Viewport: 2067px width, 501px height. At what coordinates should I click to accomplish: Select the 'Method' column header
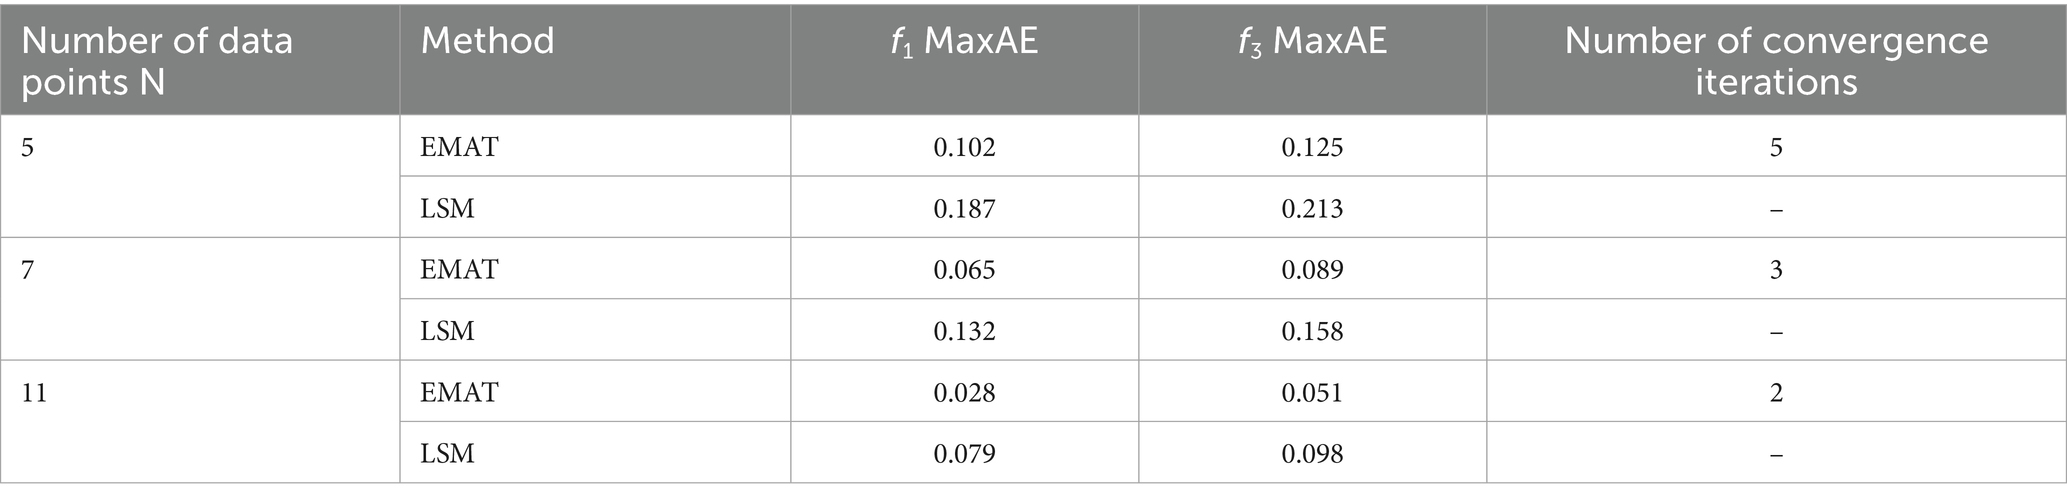[595, 60]
